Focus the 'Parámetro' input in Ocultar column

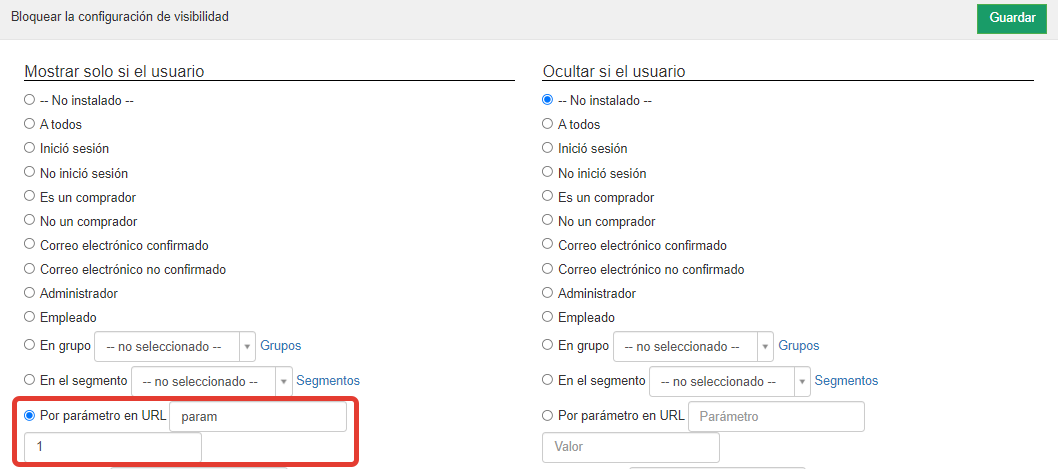777,417
